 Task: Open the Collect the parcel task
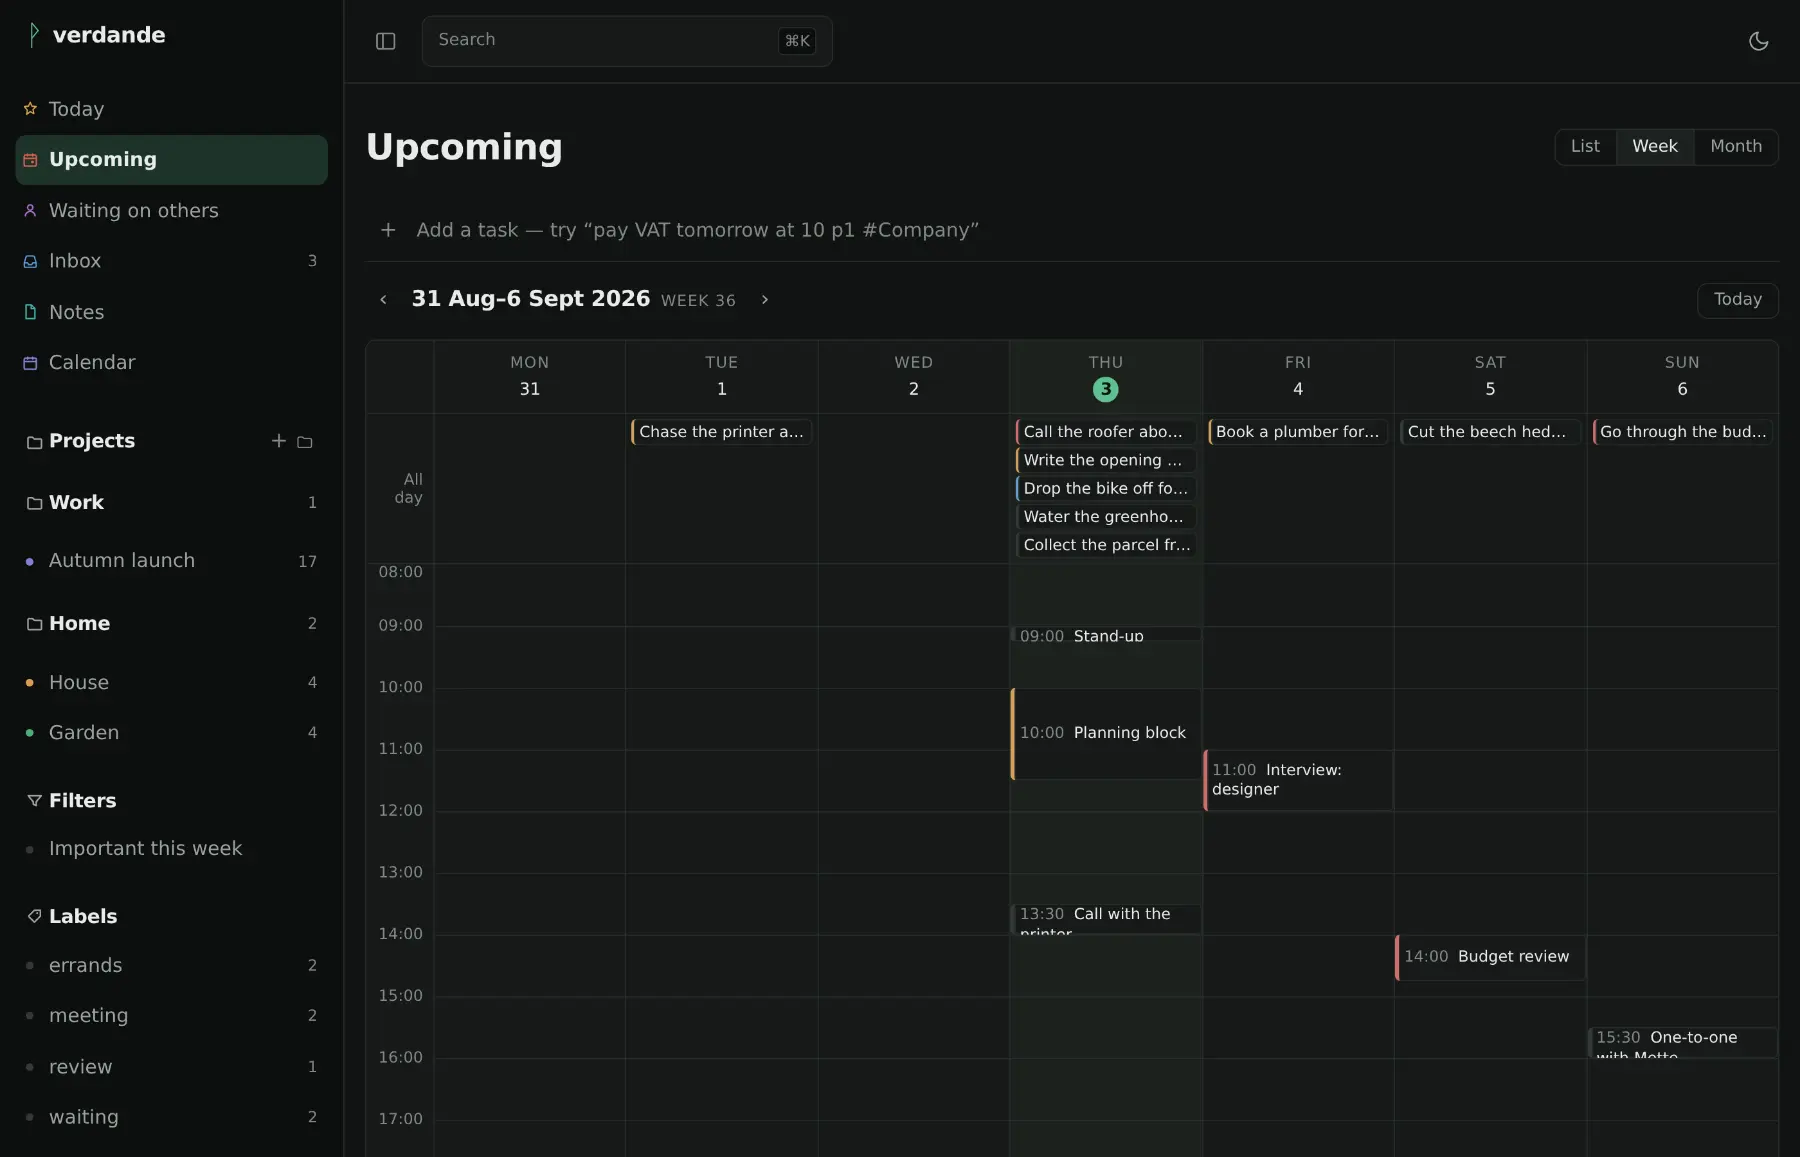1105,545
